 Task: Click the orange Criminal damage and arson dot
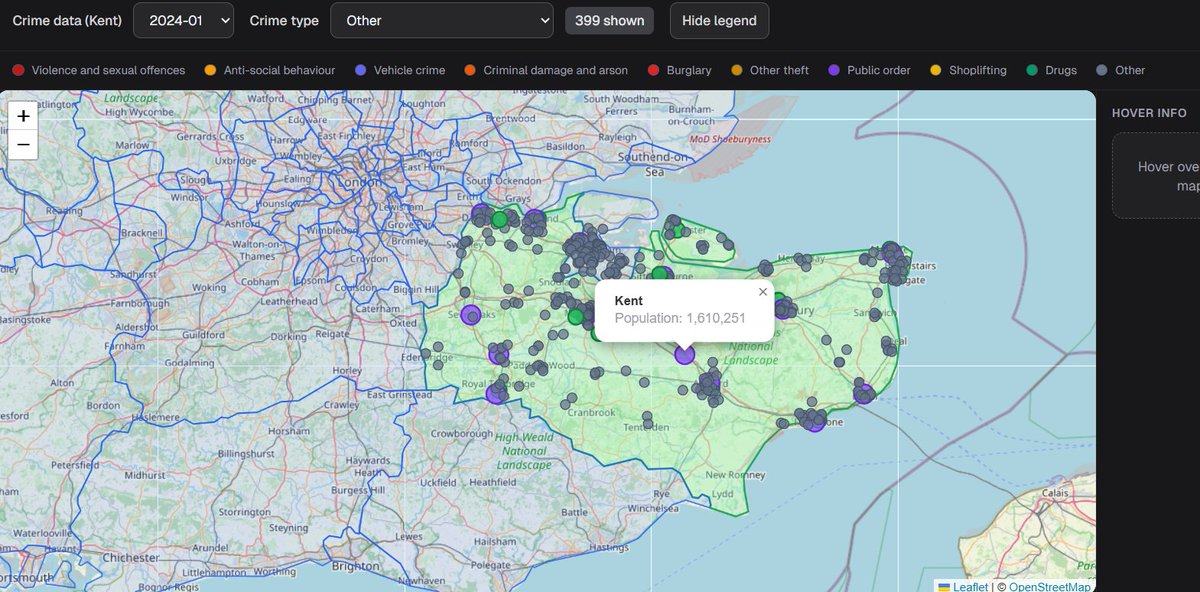coord(469,70)
